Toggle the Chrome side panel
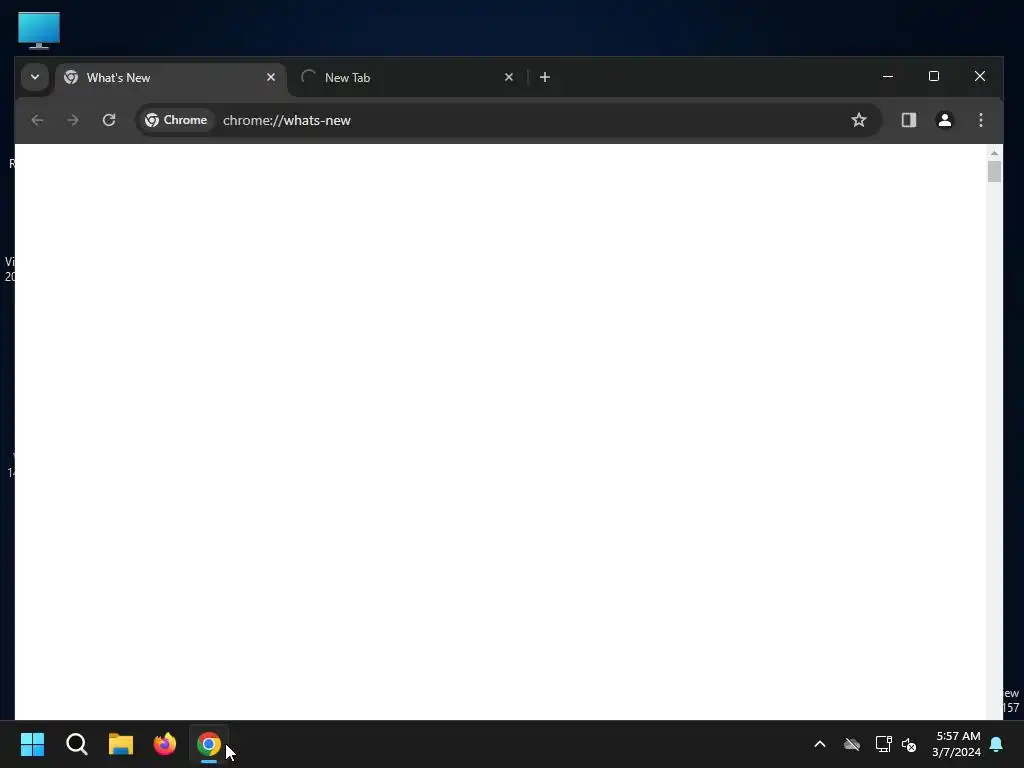 (x=909, y=120)
